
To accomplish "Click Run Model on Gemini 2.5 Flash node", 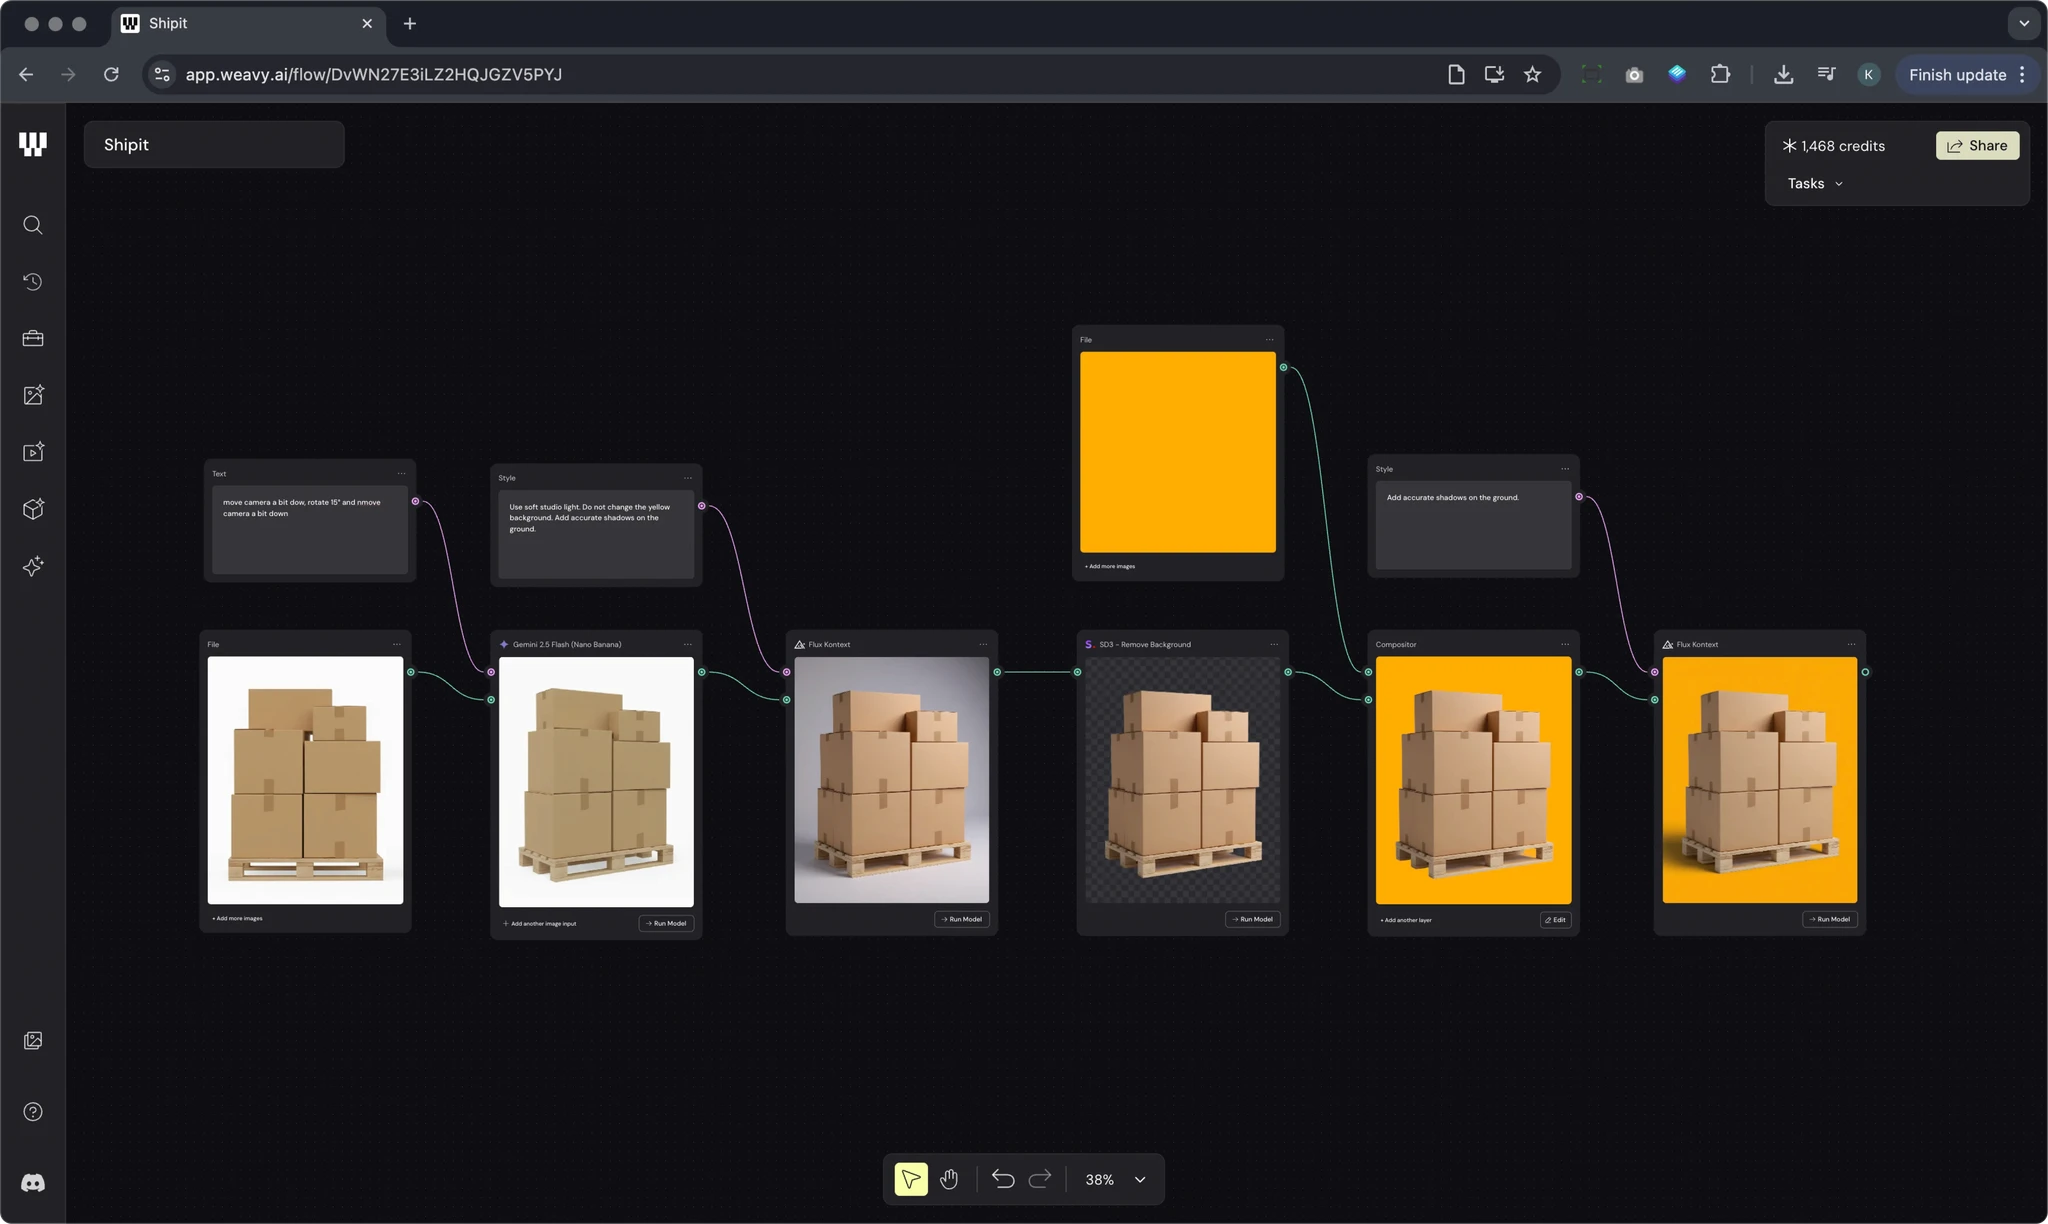I will [x=666, y=923].
